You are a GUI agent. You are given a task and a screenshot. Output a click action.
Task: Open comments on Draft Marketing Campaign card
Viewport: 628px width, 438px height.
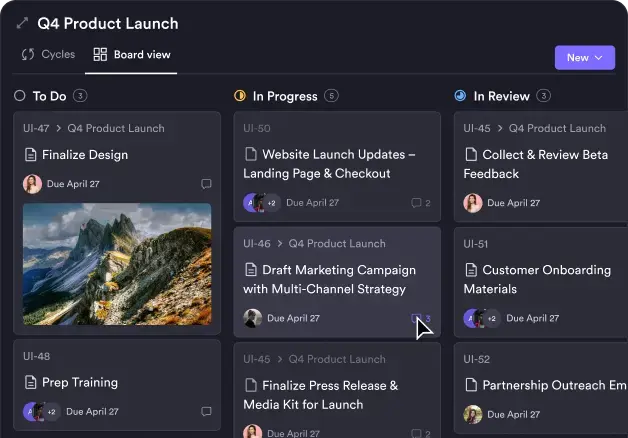pyautogui.click(x=420, y=318)
